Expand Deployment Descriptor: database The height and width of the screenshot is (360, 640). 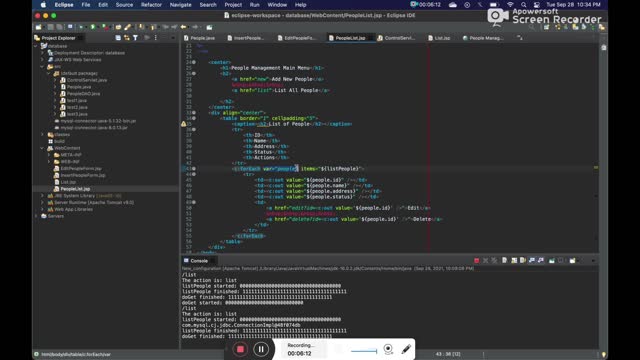click(x=42, y=53)
